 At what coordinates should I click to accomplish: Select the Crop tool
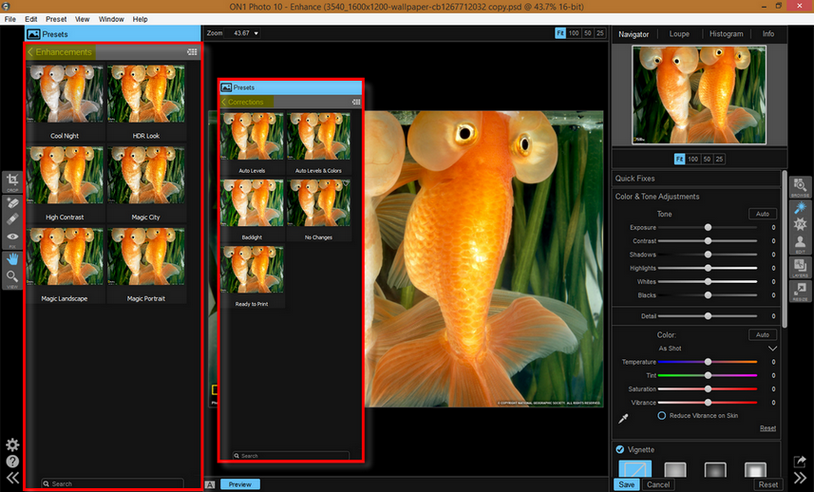(x=12, y=182)
